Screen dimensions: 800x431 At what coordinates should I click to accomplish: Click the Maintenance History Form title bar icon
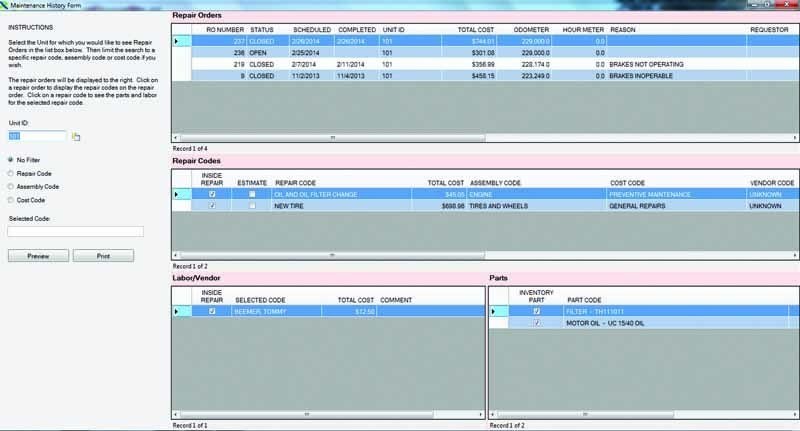(6, 6)
